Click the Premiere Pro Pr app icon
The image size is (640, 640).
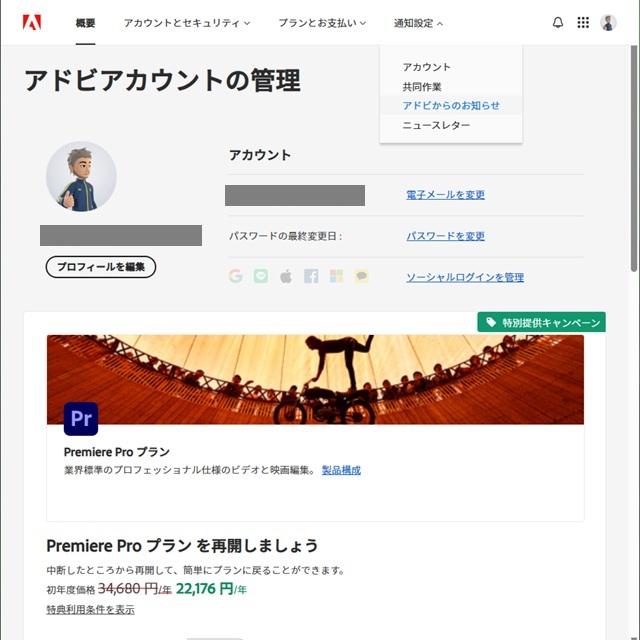tap(81, 419)
